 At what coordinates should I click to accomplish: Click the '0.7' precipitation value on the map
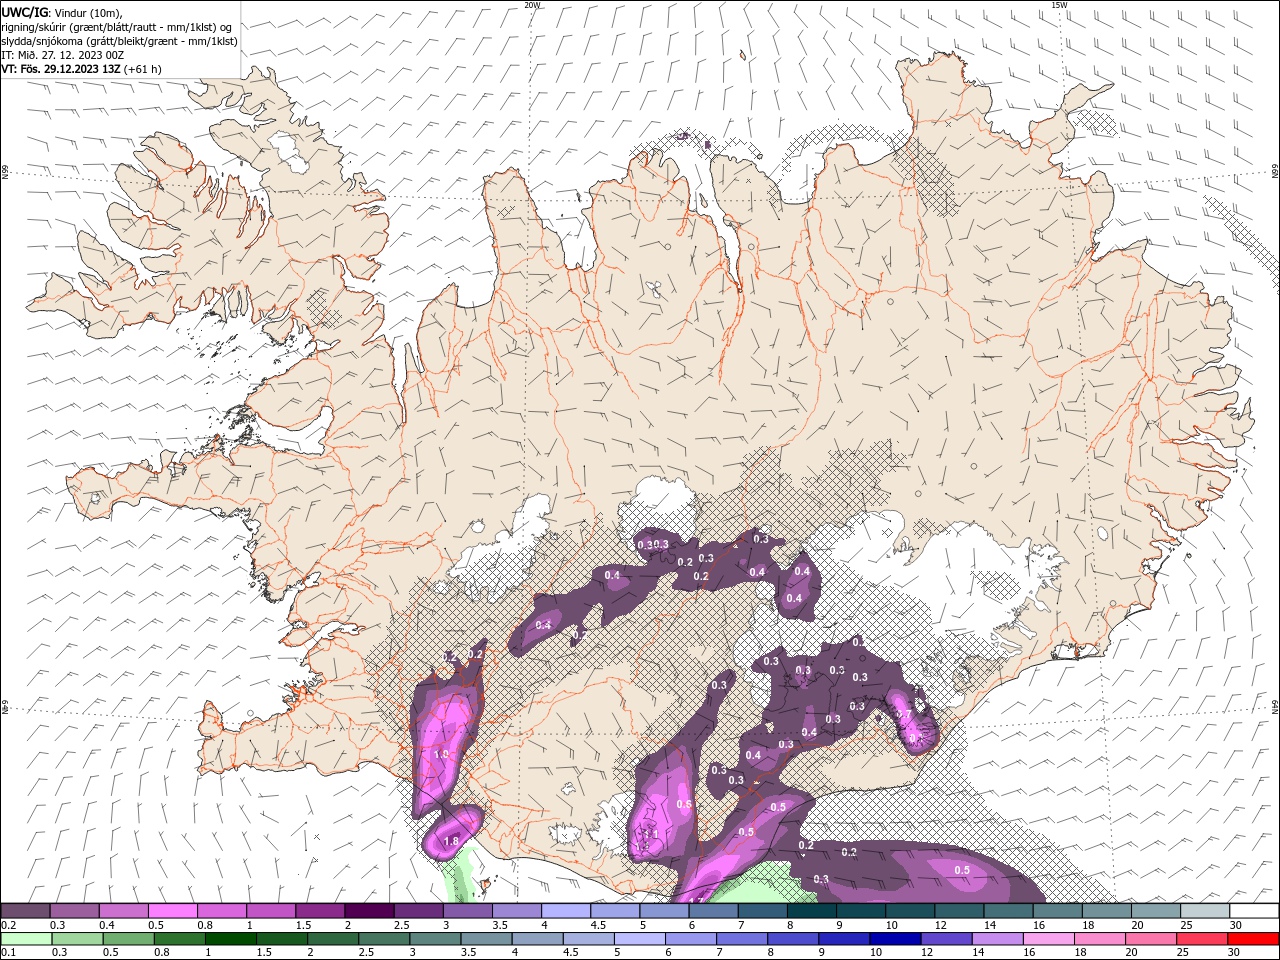903,714
